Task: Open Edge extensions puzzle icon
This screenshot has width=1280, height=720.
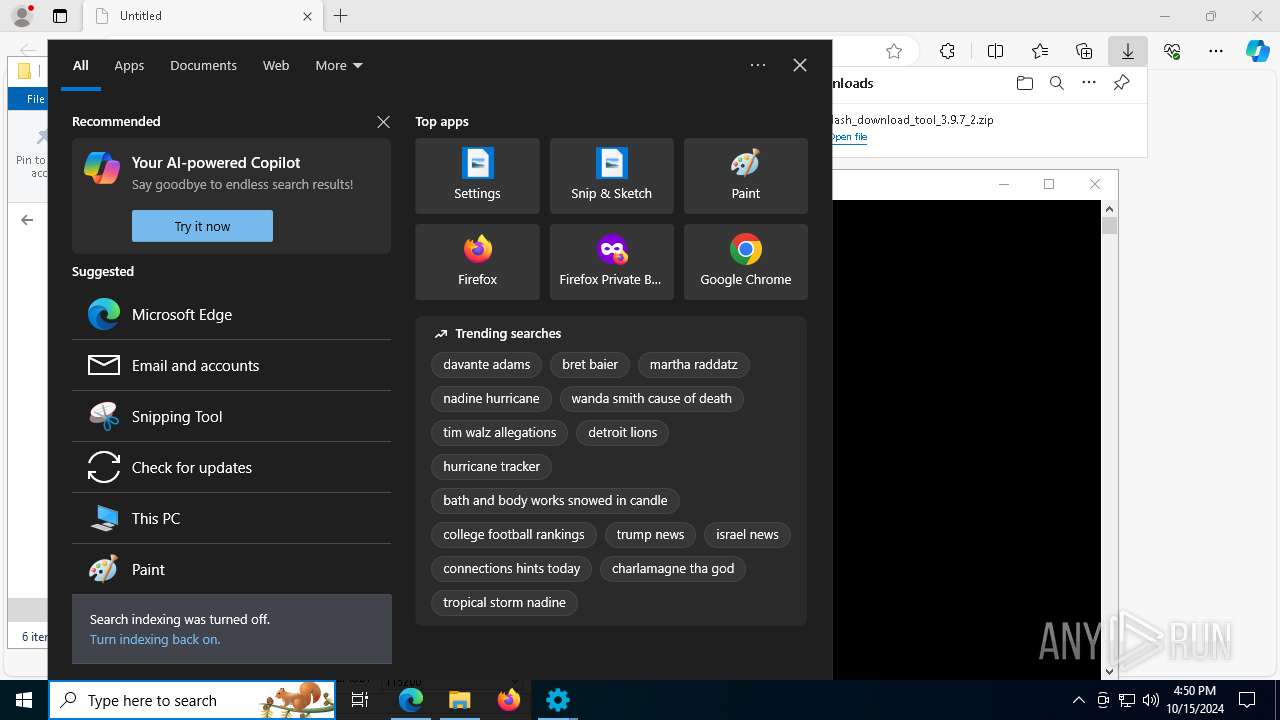Action: click(x=947, y=51)
